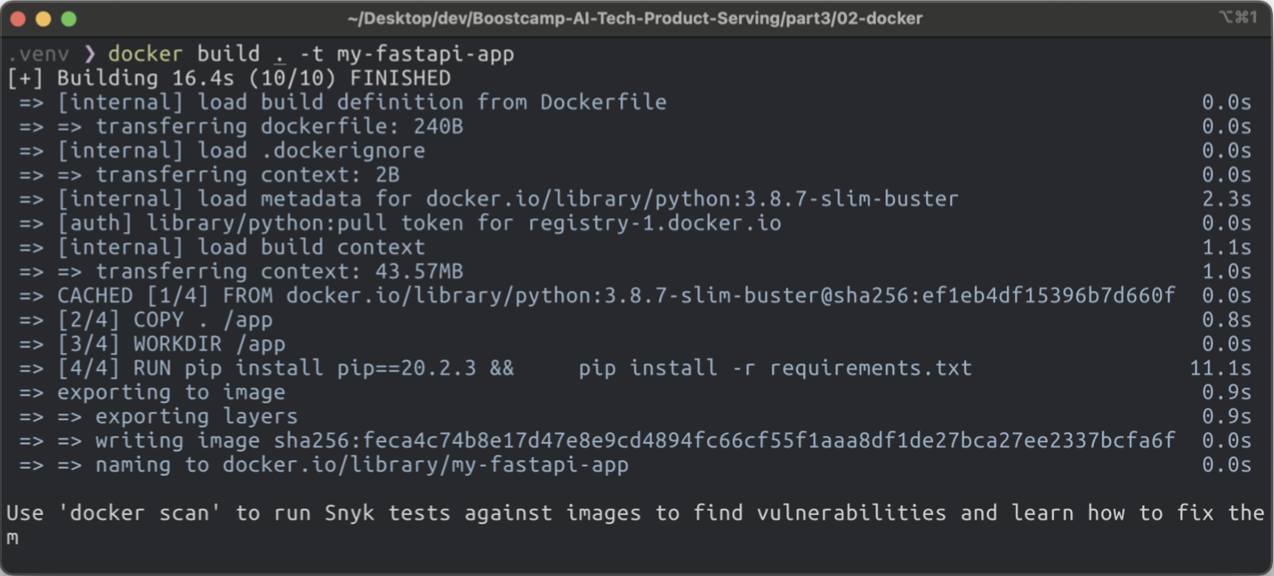
Task: Maximize the terminal using green button
Action: [x=68, y=19]
